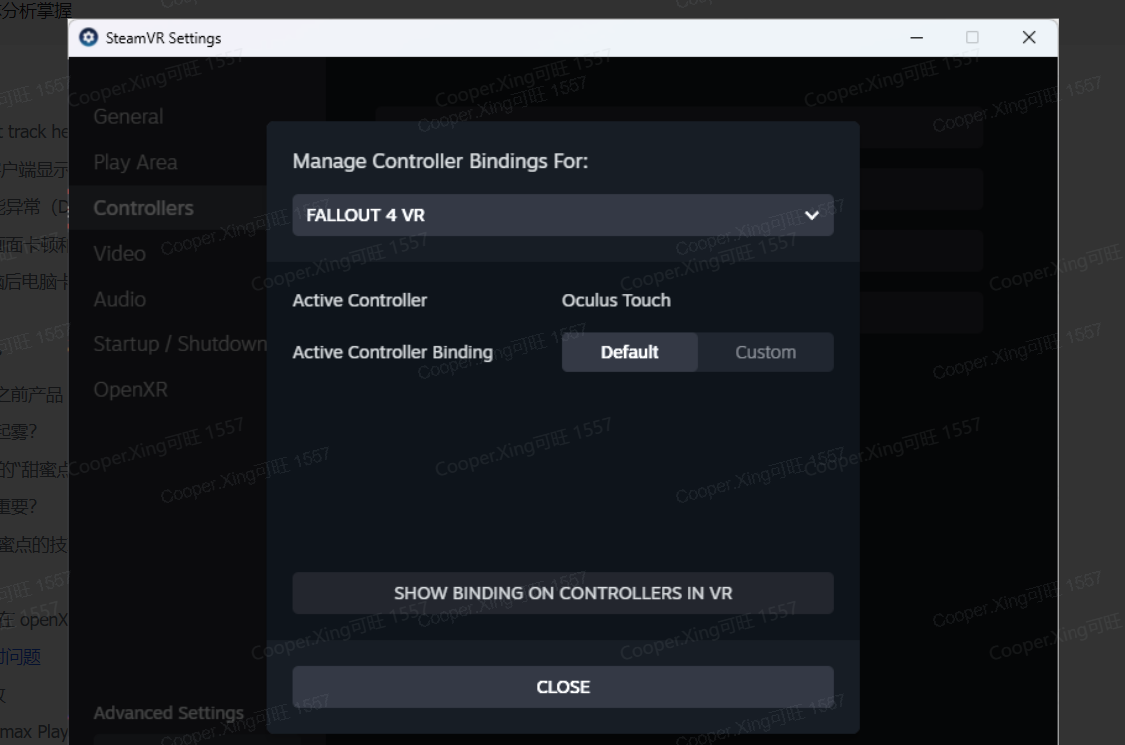Click the Active Controller Binding label
The width and height of the screenshot is (1125, 745).
[x=392, y=352]
